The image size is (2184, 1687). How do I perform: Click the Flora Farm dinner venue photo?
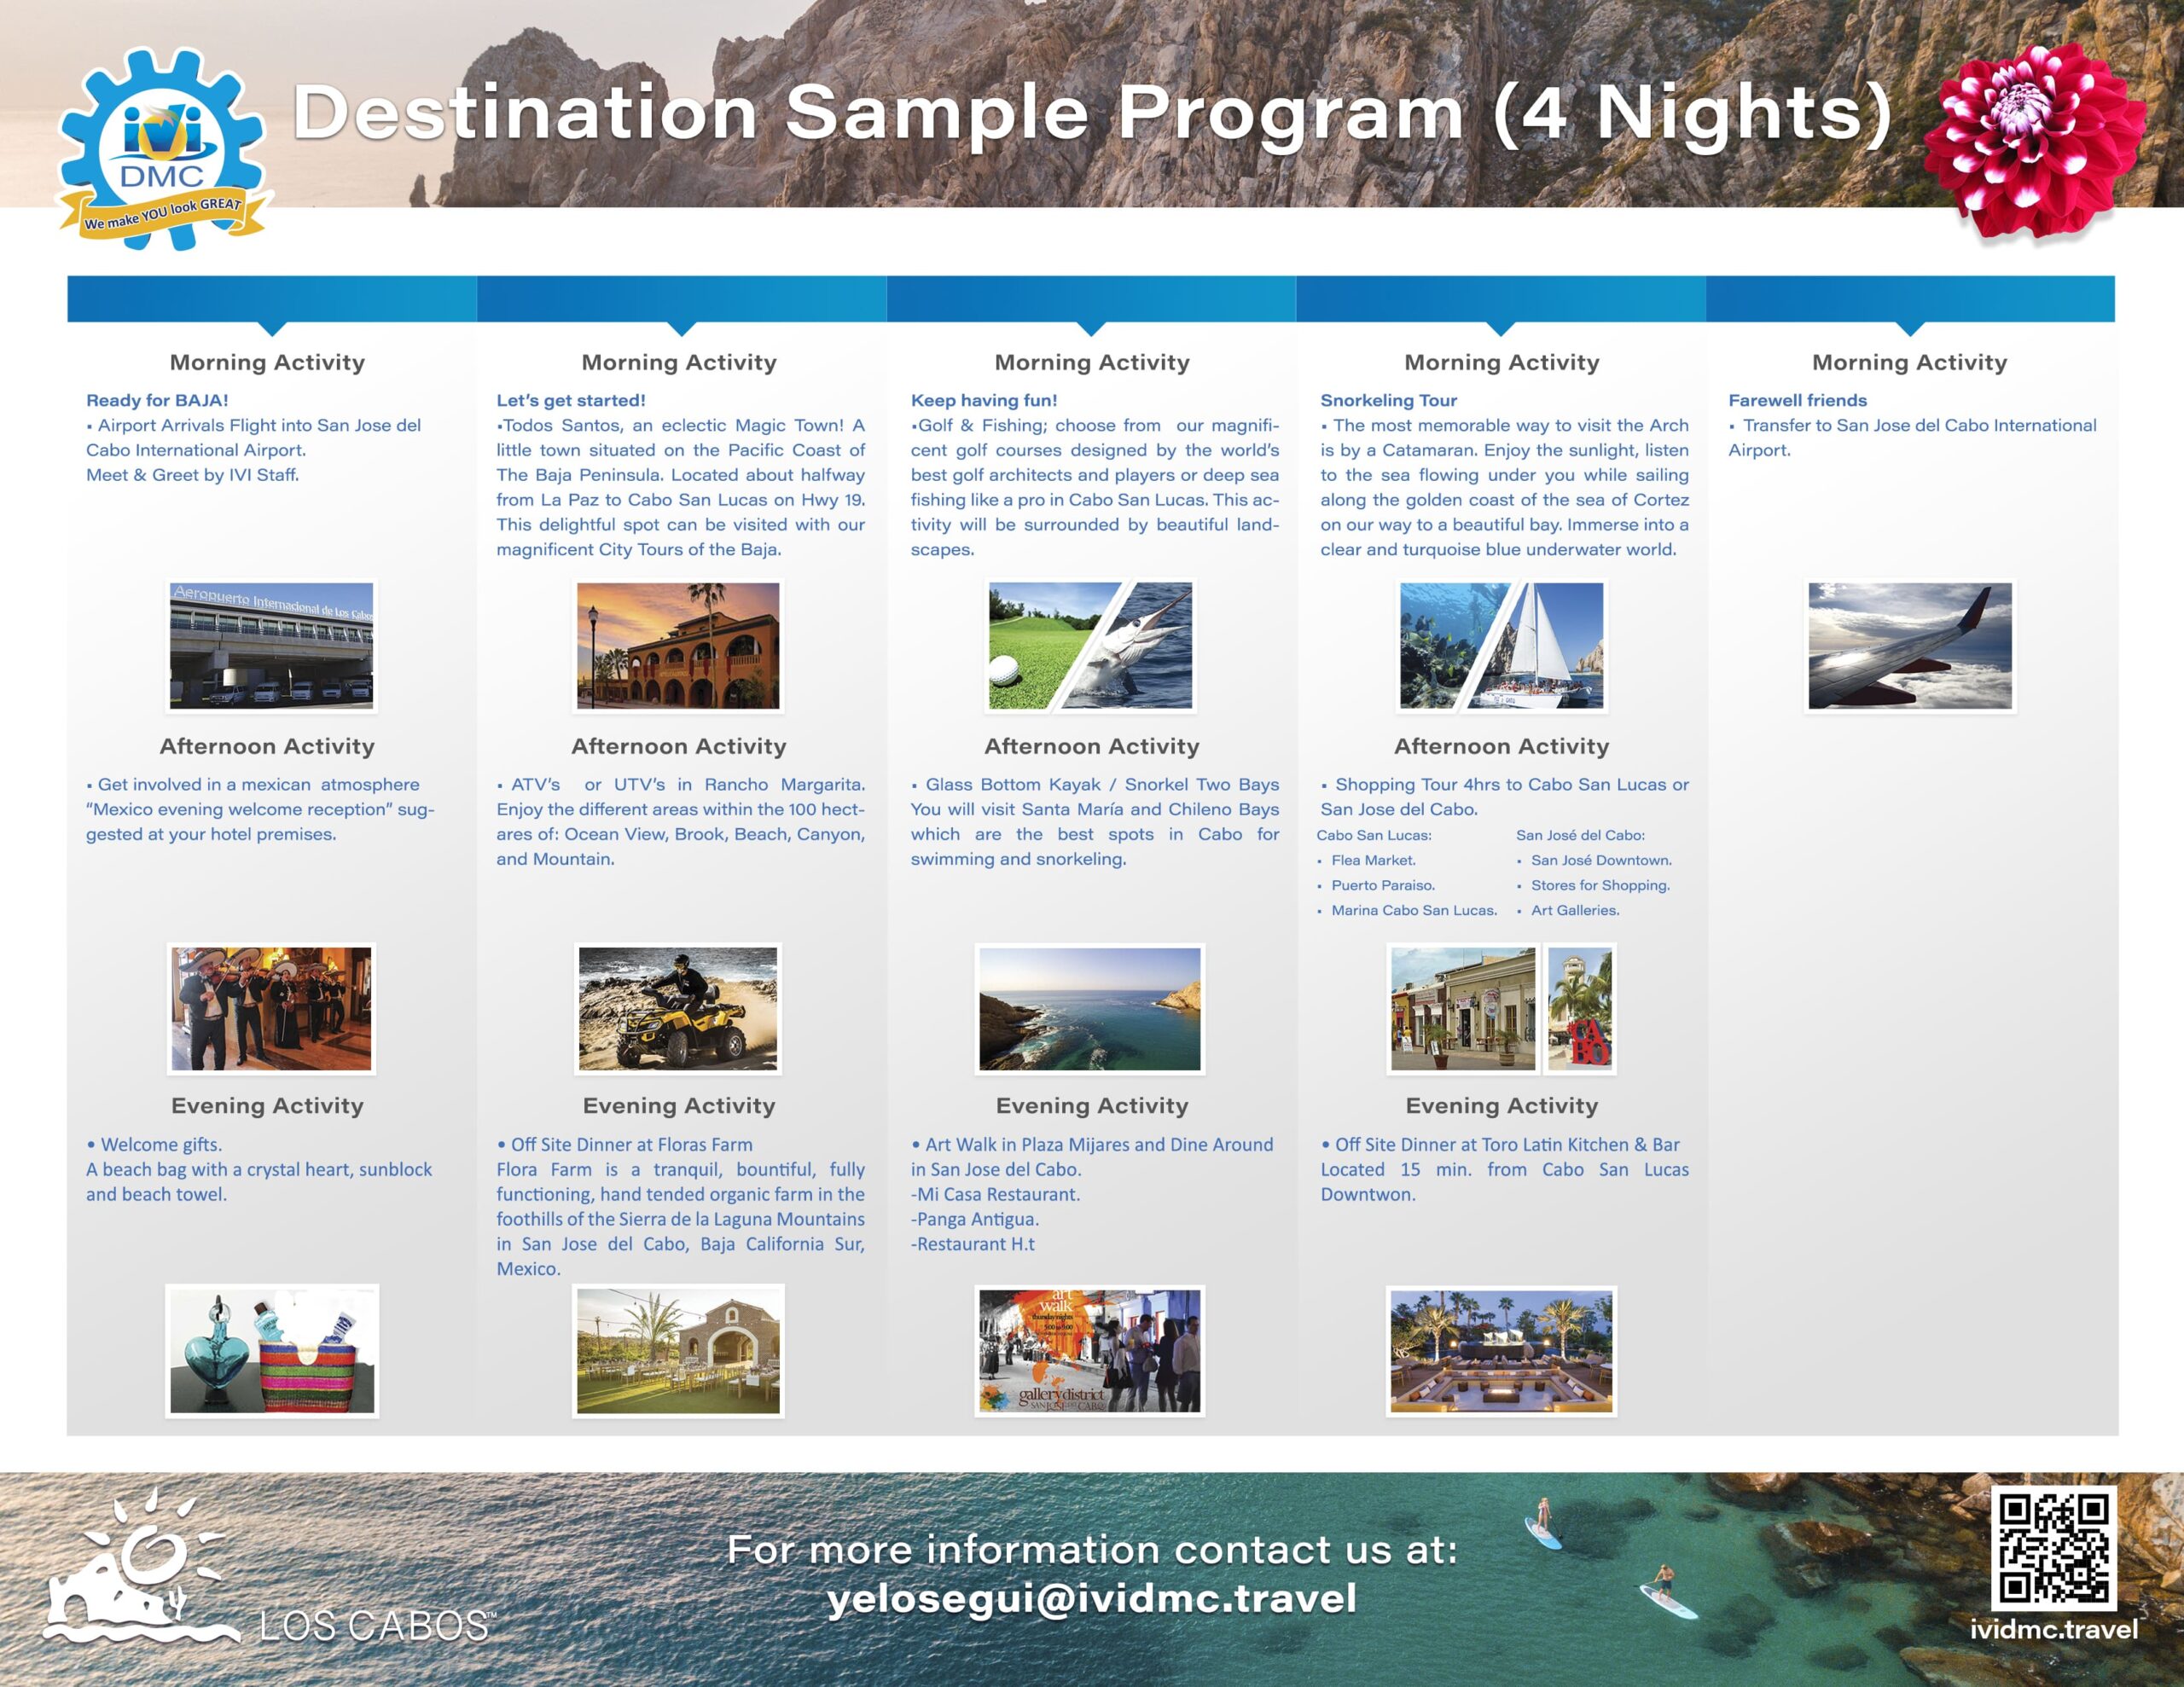[x=678, y=1350]
